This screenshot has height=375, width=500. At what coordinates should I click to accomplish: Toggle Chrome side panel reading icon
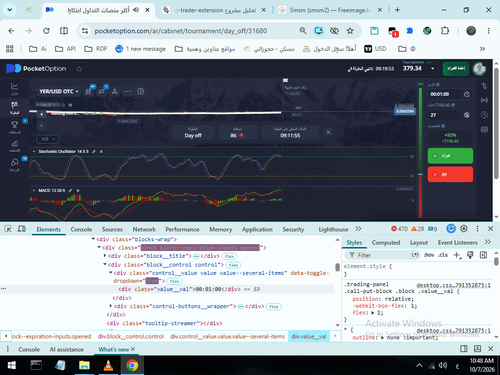pos(64,31)
